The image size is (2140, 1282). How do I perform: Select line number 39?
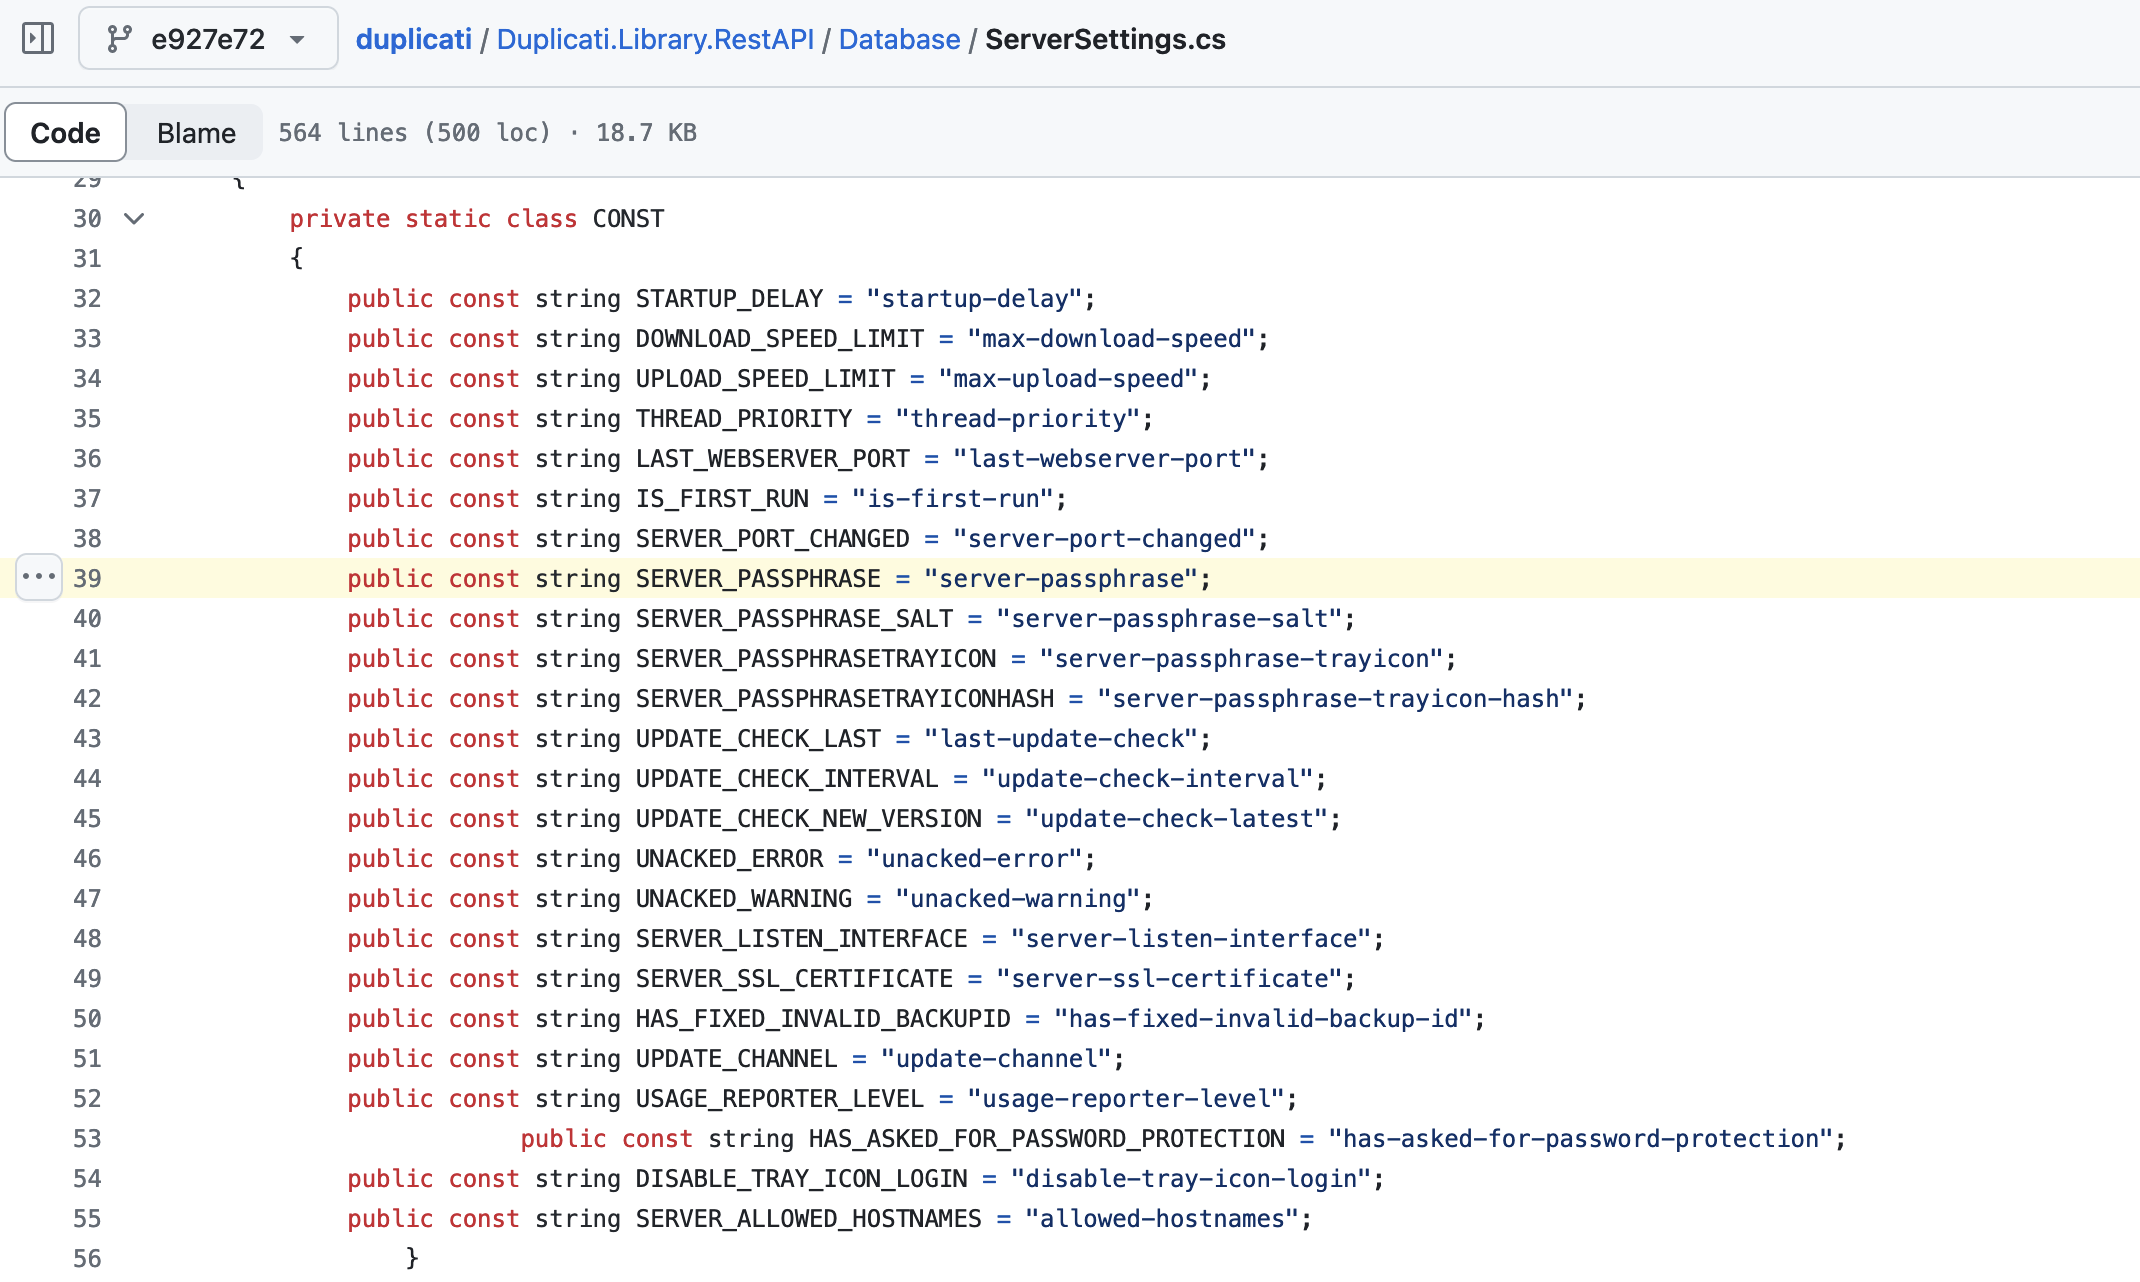tap(87, 578)
